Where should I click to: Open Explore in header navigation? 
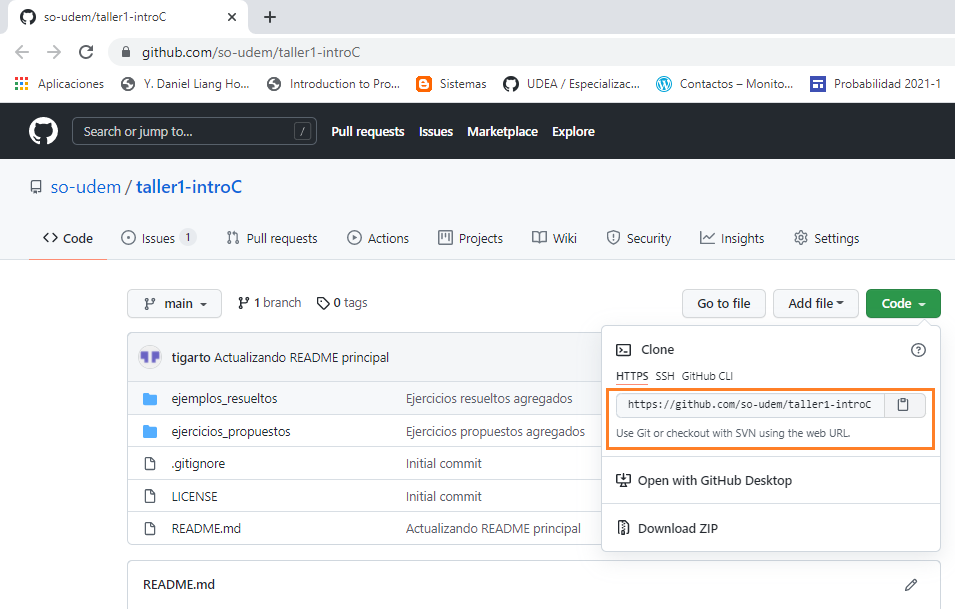click(x=573, y=132)
